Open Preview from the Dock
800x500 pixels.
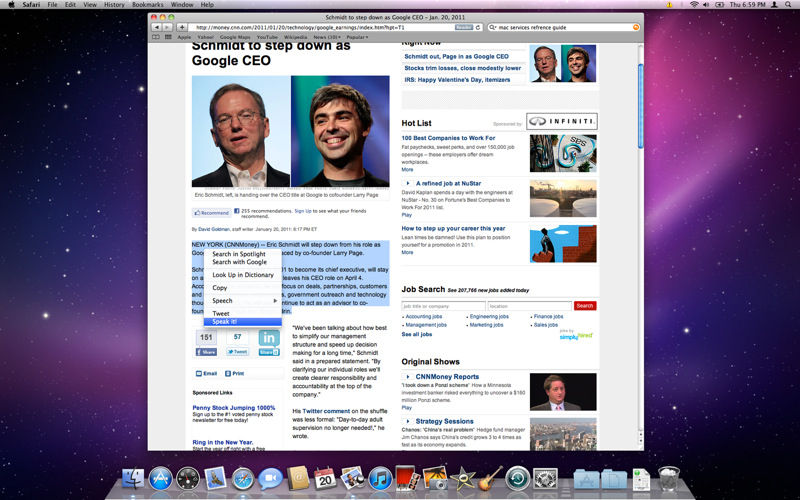[353, 479]
